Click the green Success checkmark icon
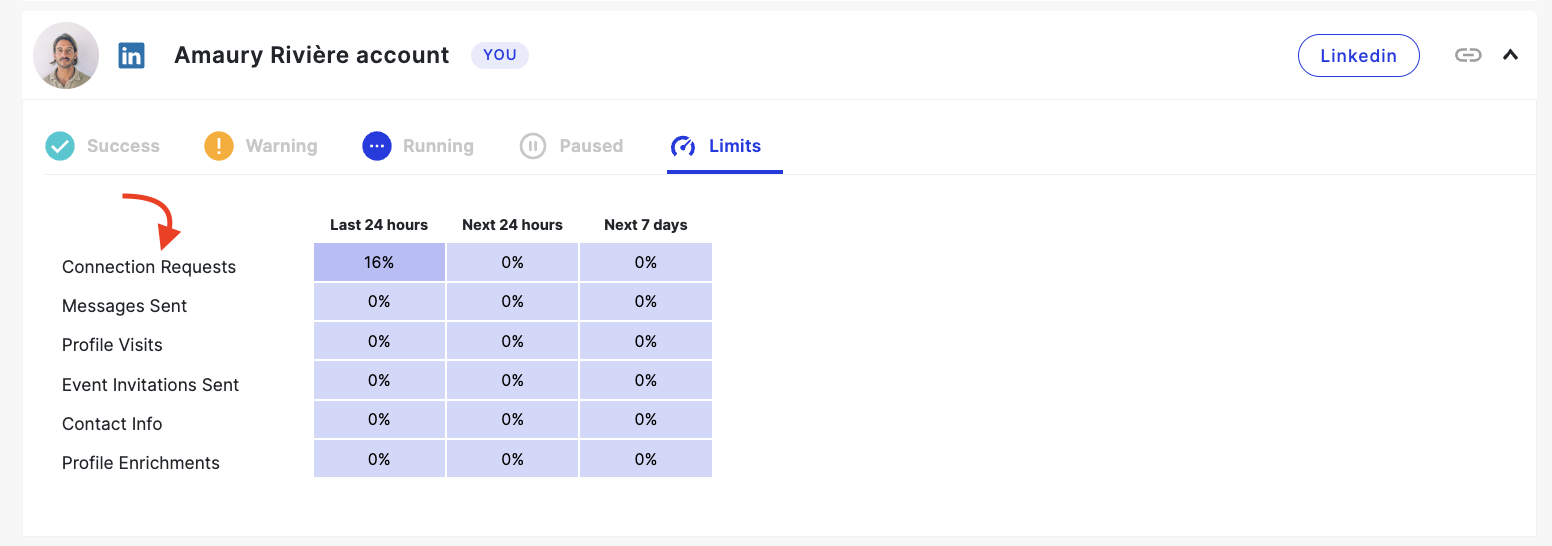1552x546 pixels. [60, 146]
